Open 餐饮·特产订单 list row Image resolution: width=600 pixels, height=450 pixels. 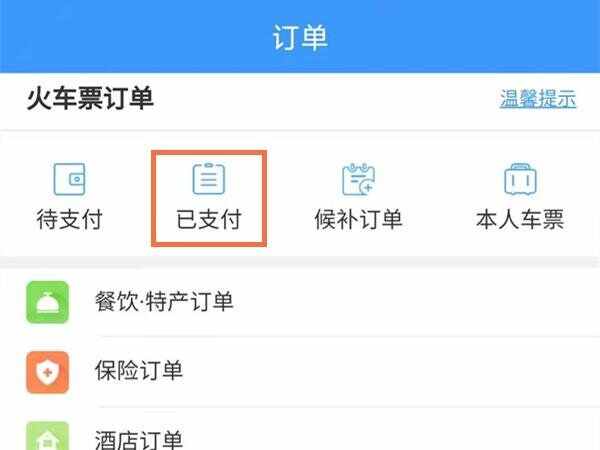[x=300, y=302]
